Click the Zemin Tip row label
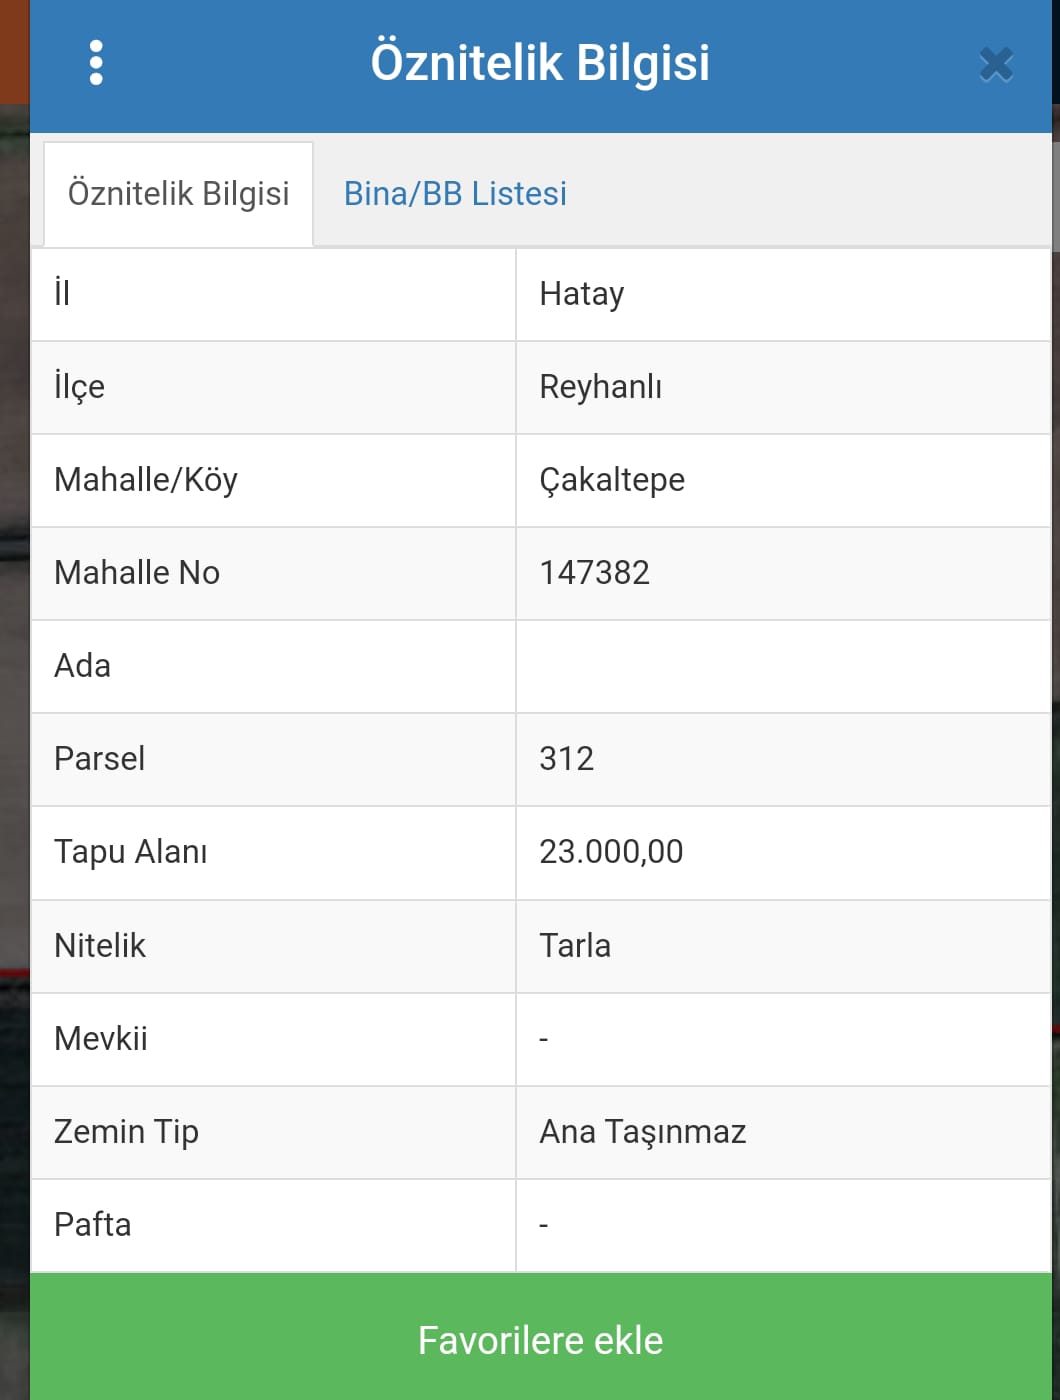Image resolution: width=1060 pixels, height=1400 pixels. pyautogui.click(x=126, y=1132)
